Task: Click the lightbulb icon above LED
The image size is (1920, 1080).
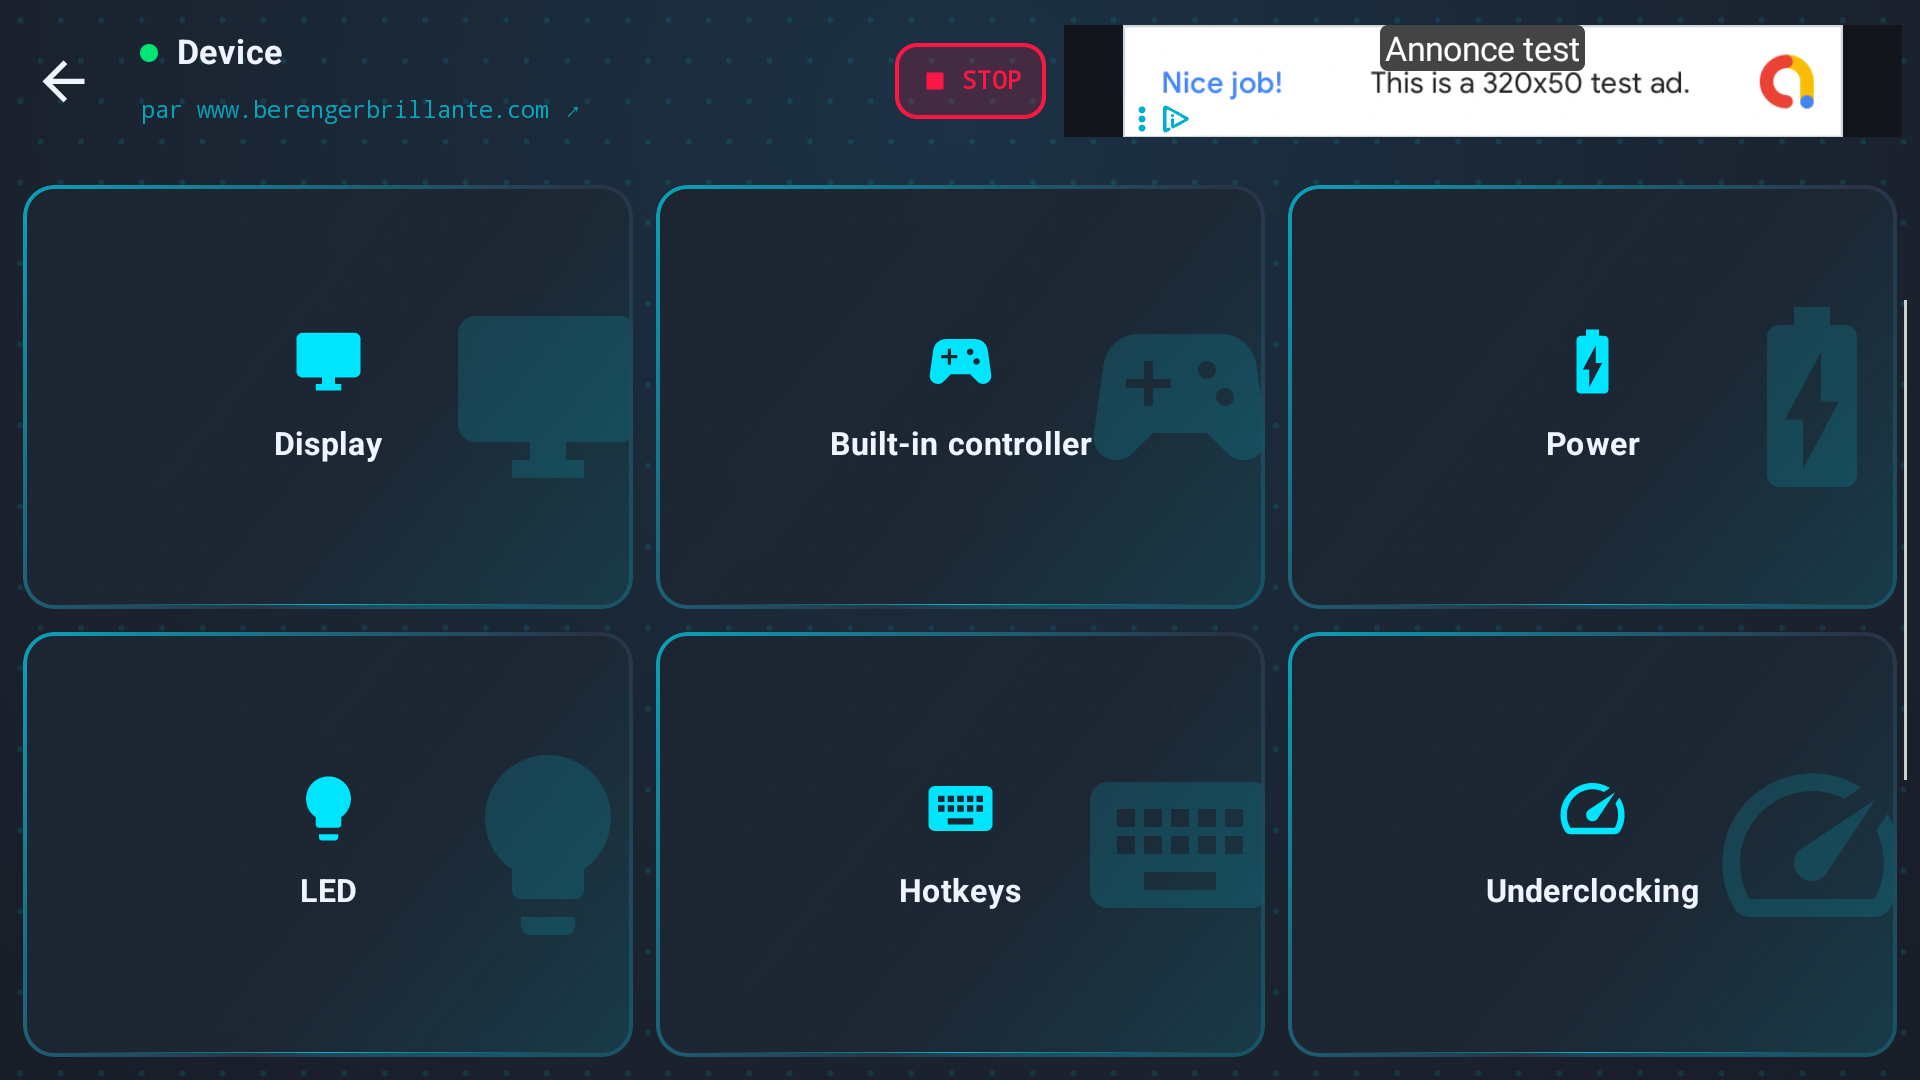Action: [x=328, y=808]
